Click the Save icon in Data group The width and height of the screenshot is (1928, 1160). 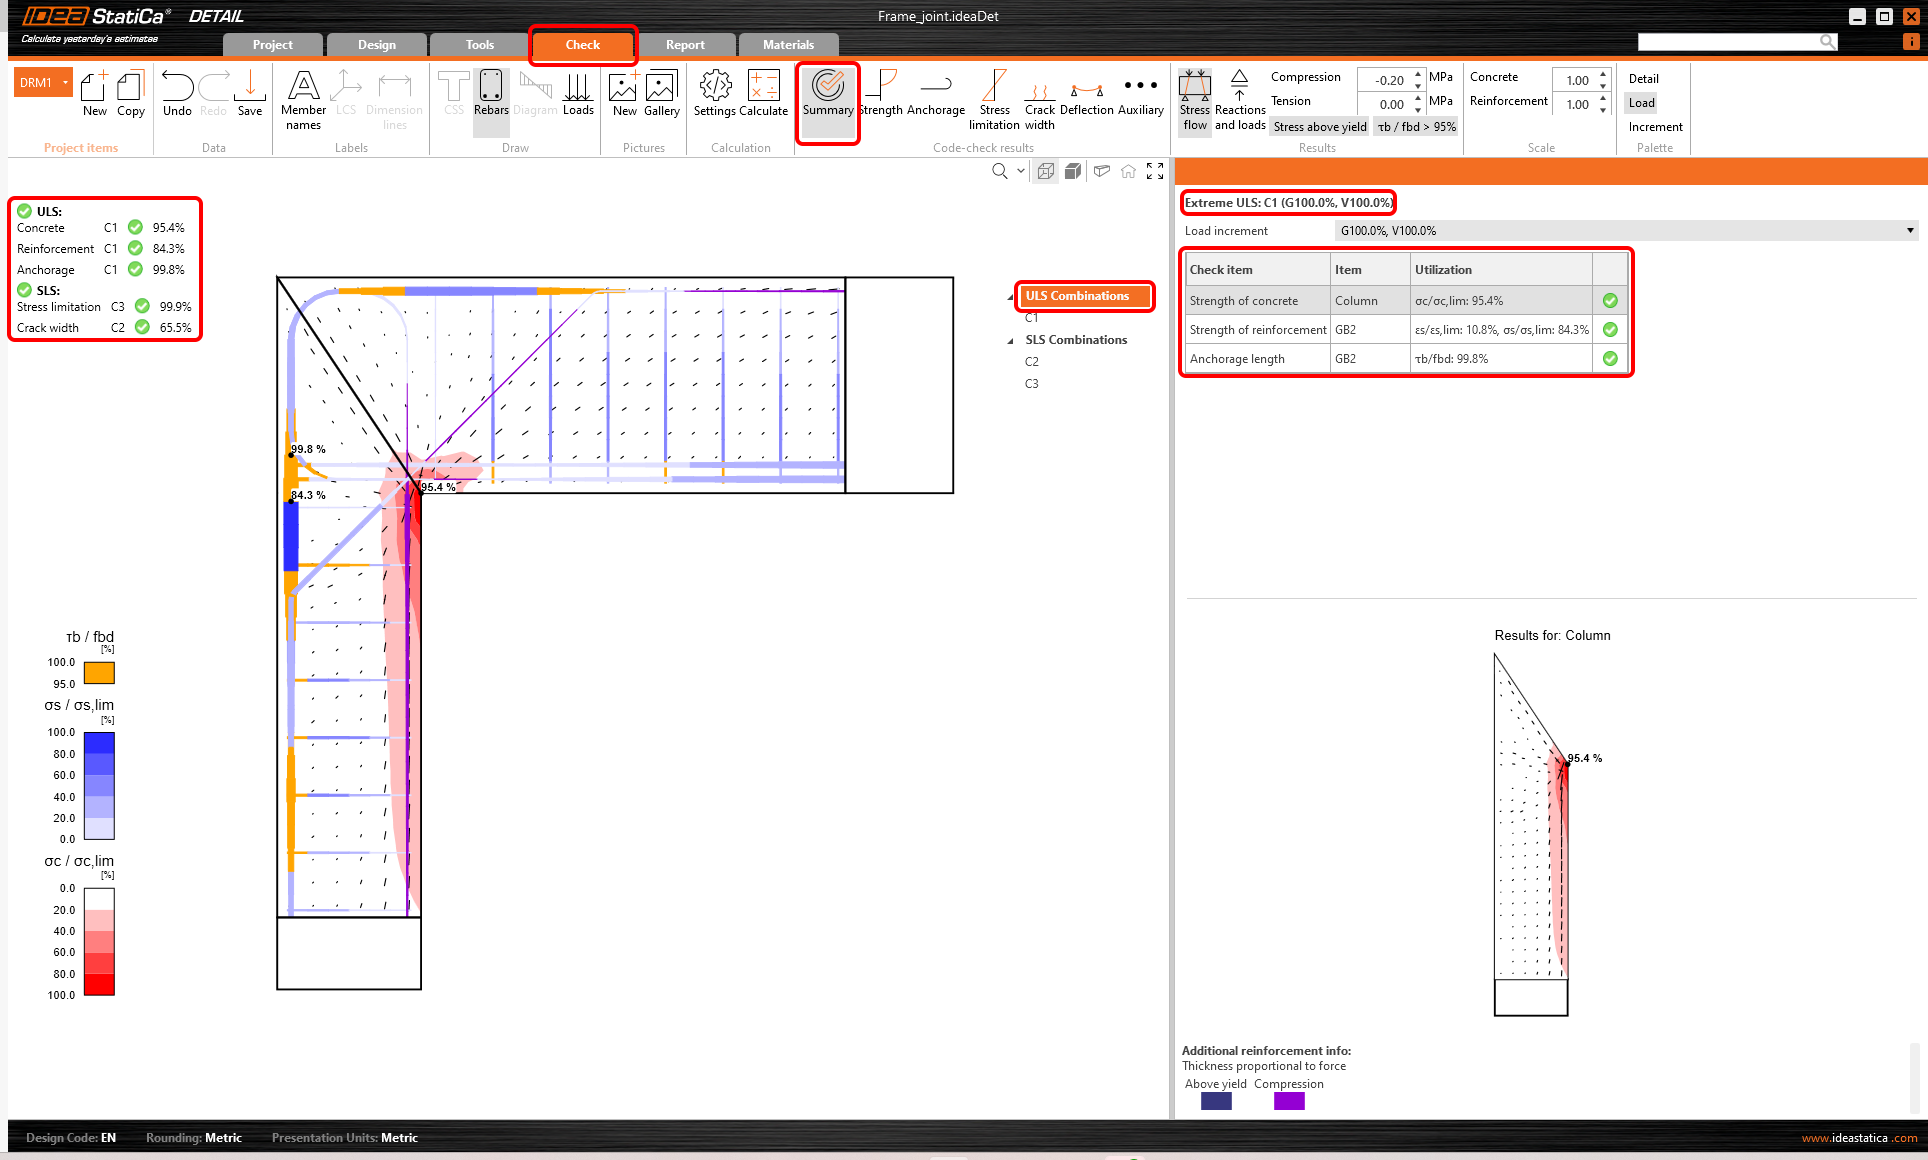point(250,95)
